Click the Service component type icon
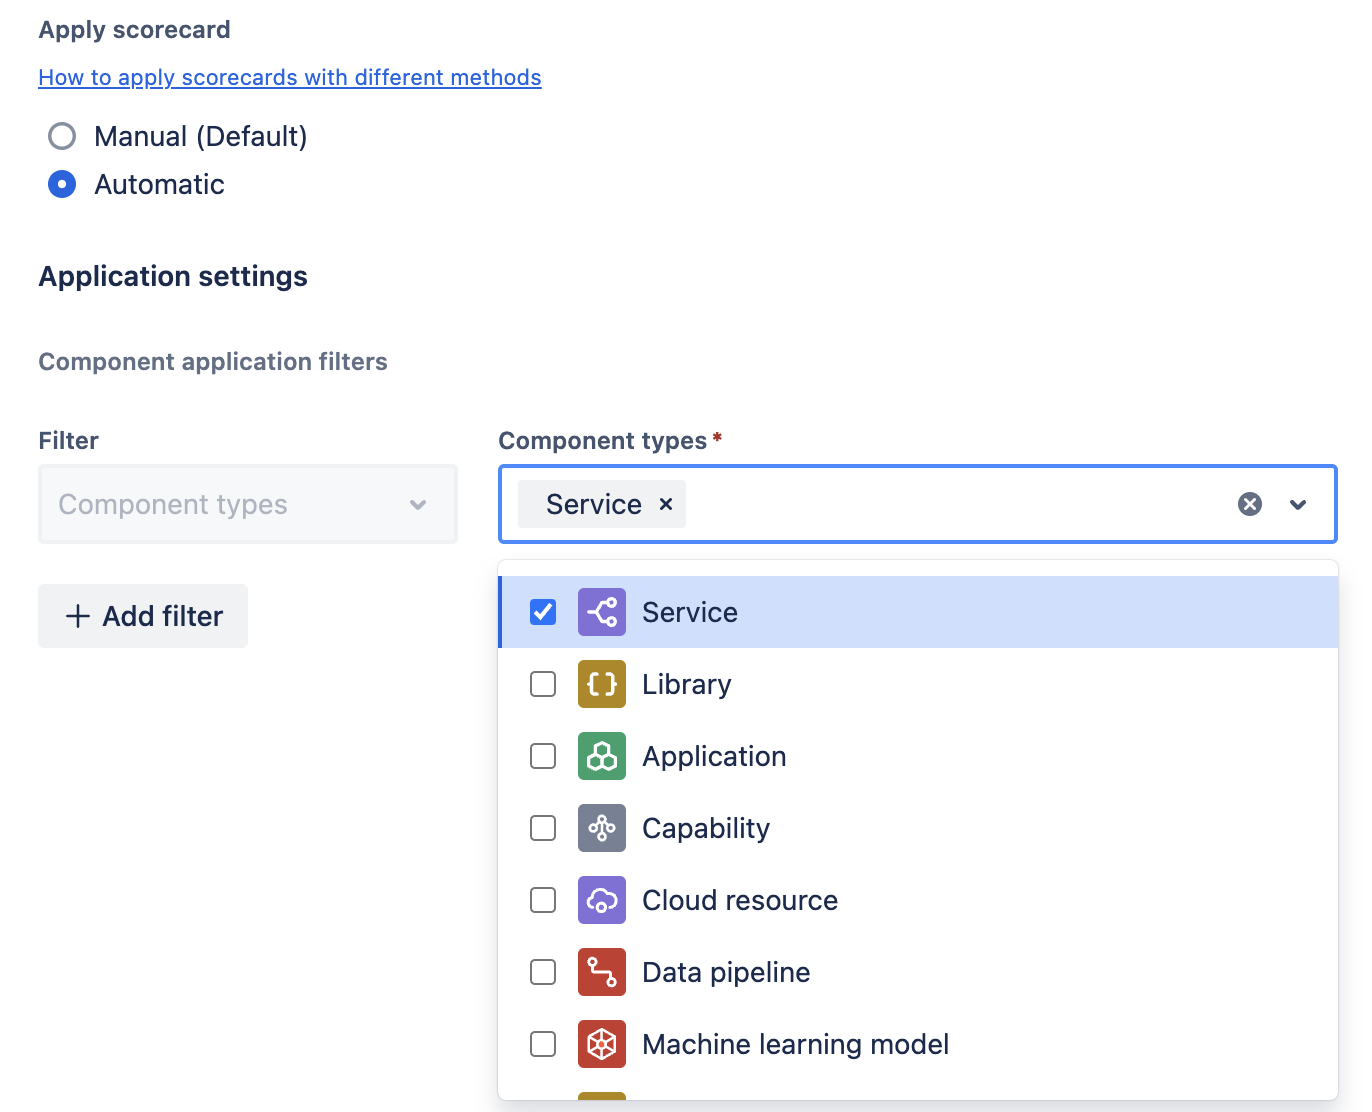Viewport: 1372px width, 1112px height. [x=601, y=611]
